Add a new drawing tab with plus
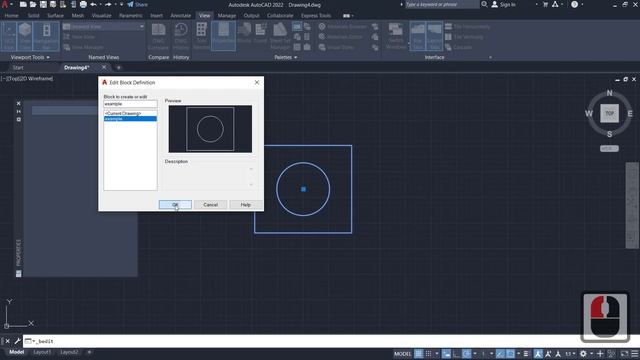The height and width of the screenshot is (360, 640). coord(119,68)
